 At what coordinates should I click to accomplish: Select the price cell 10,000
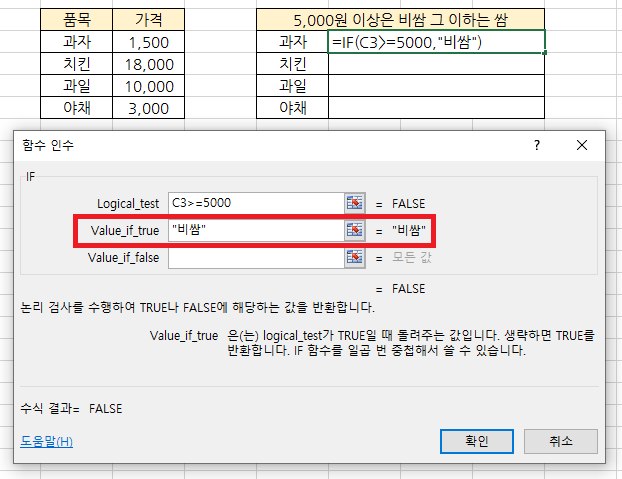pyautogui.click(x=148, y=86)
